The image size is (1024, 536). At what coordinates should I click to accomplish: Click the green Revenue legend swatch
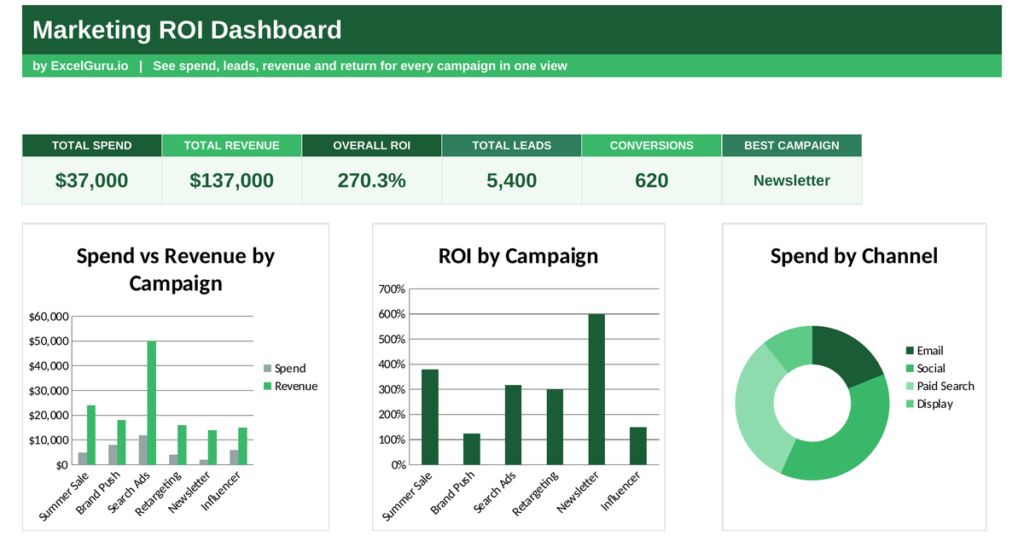pos(267,386)
